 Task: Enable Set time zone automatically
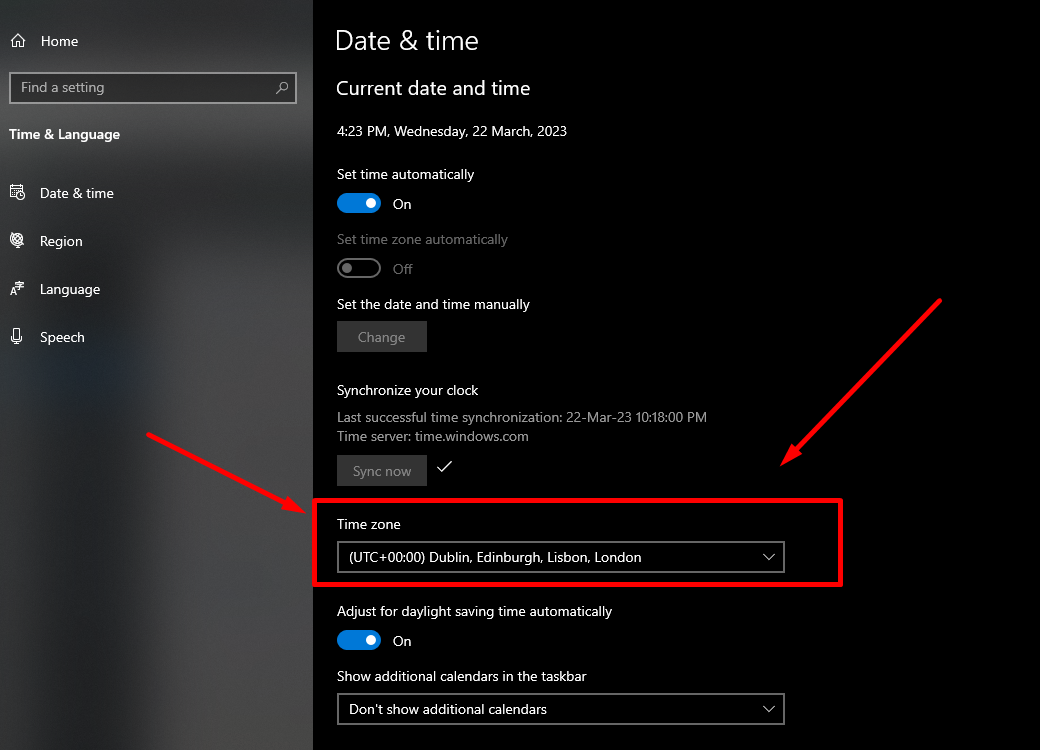(358, 268)
